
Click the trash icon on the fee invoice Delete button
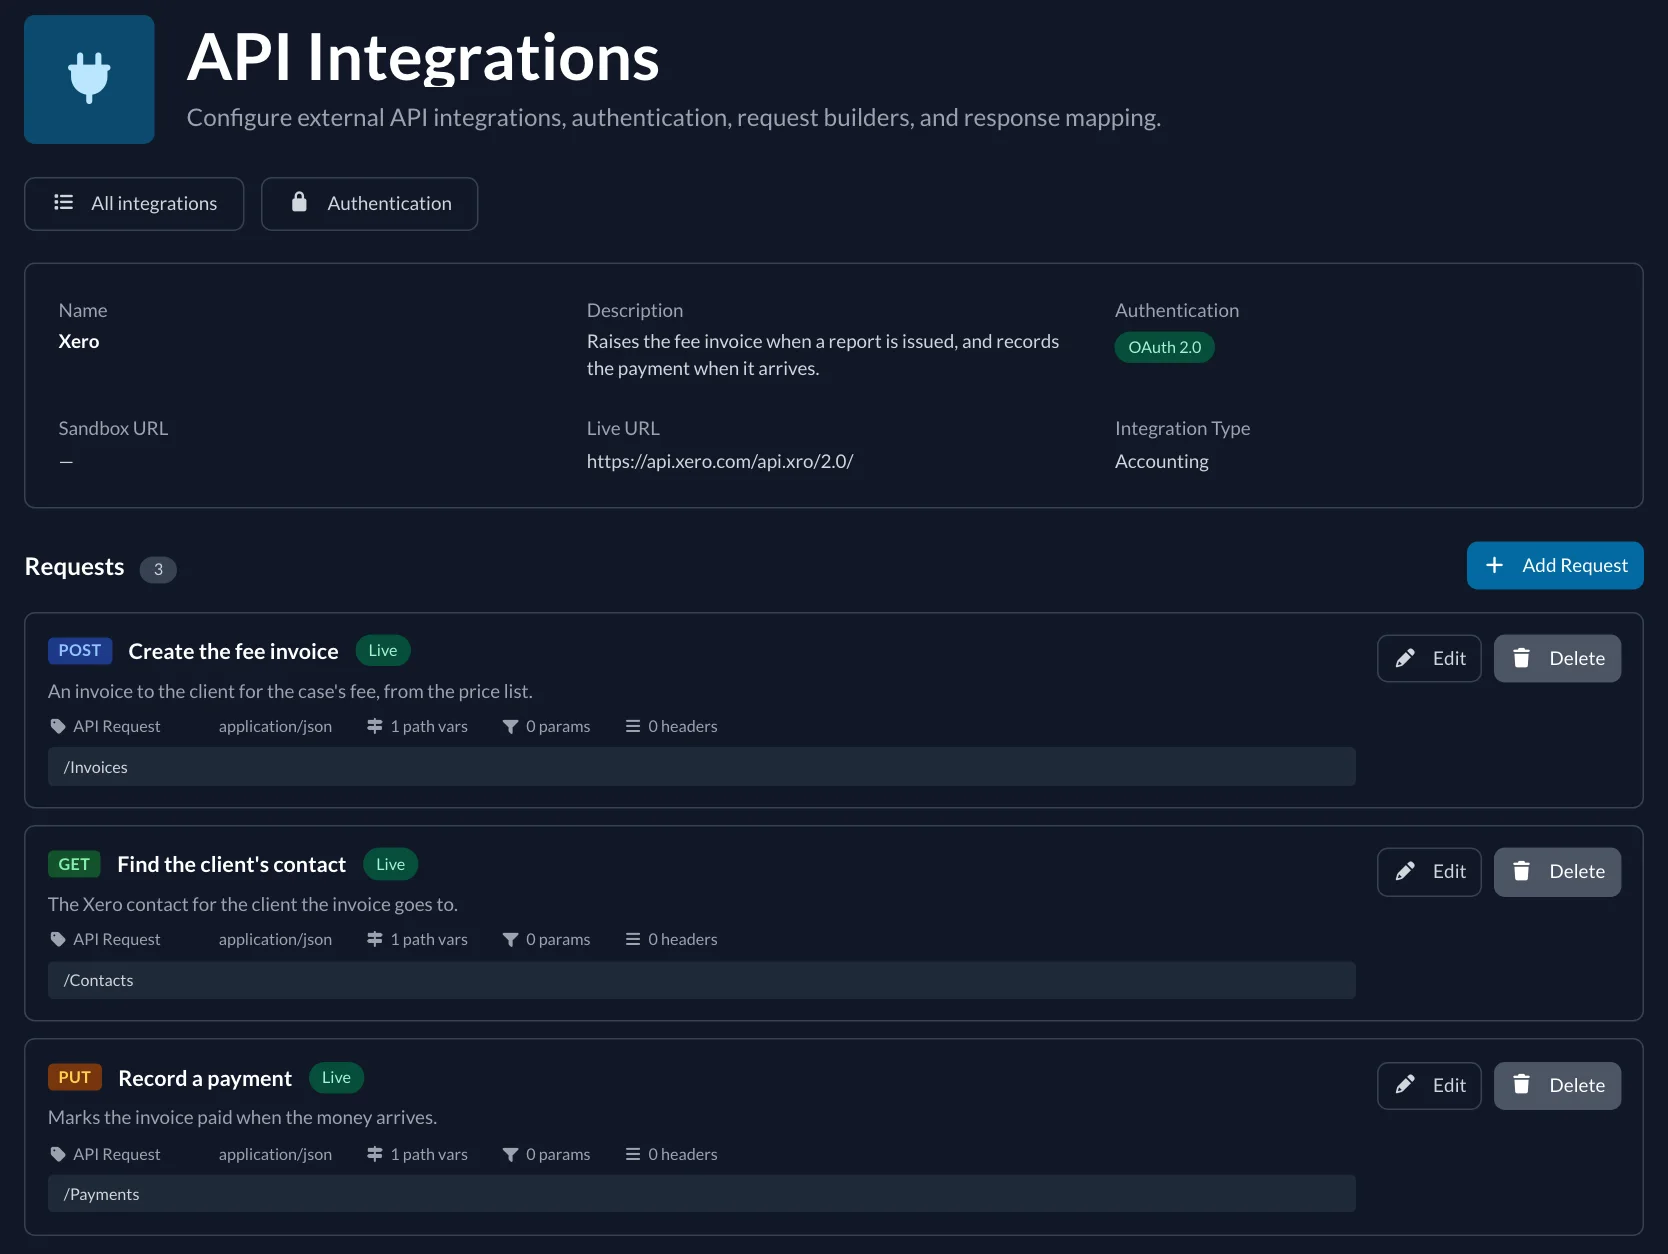pos(1521,658)
